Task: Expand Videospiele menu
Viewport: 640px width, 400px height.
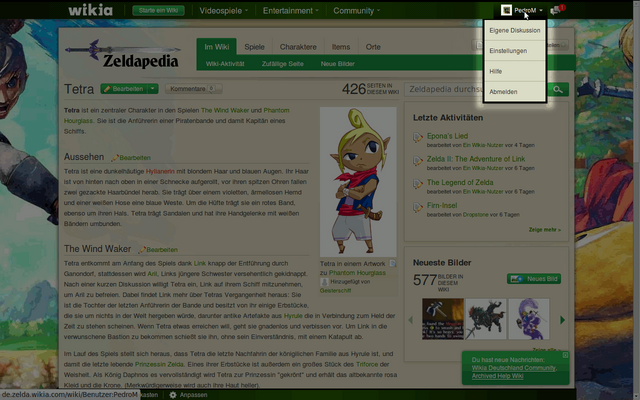Action: [224, 11]
